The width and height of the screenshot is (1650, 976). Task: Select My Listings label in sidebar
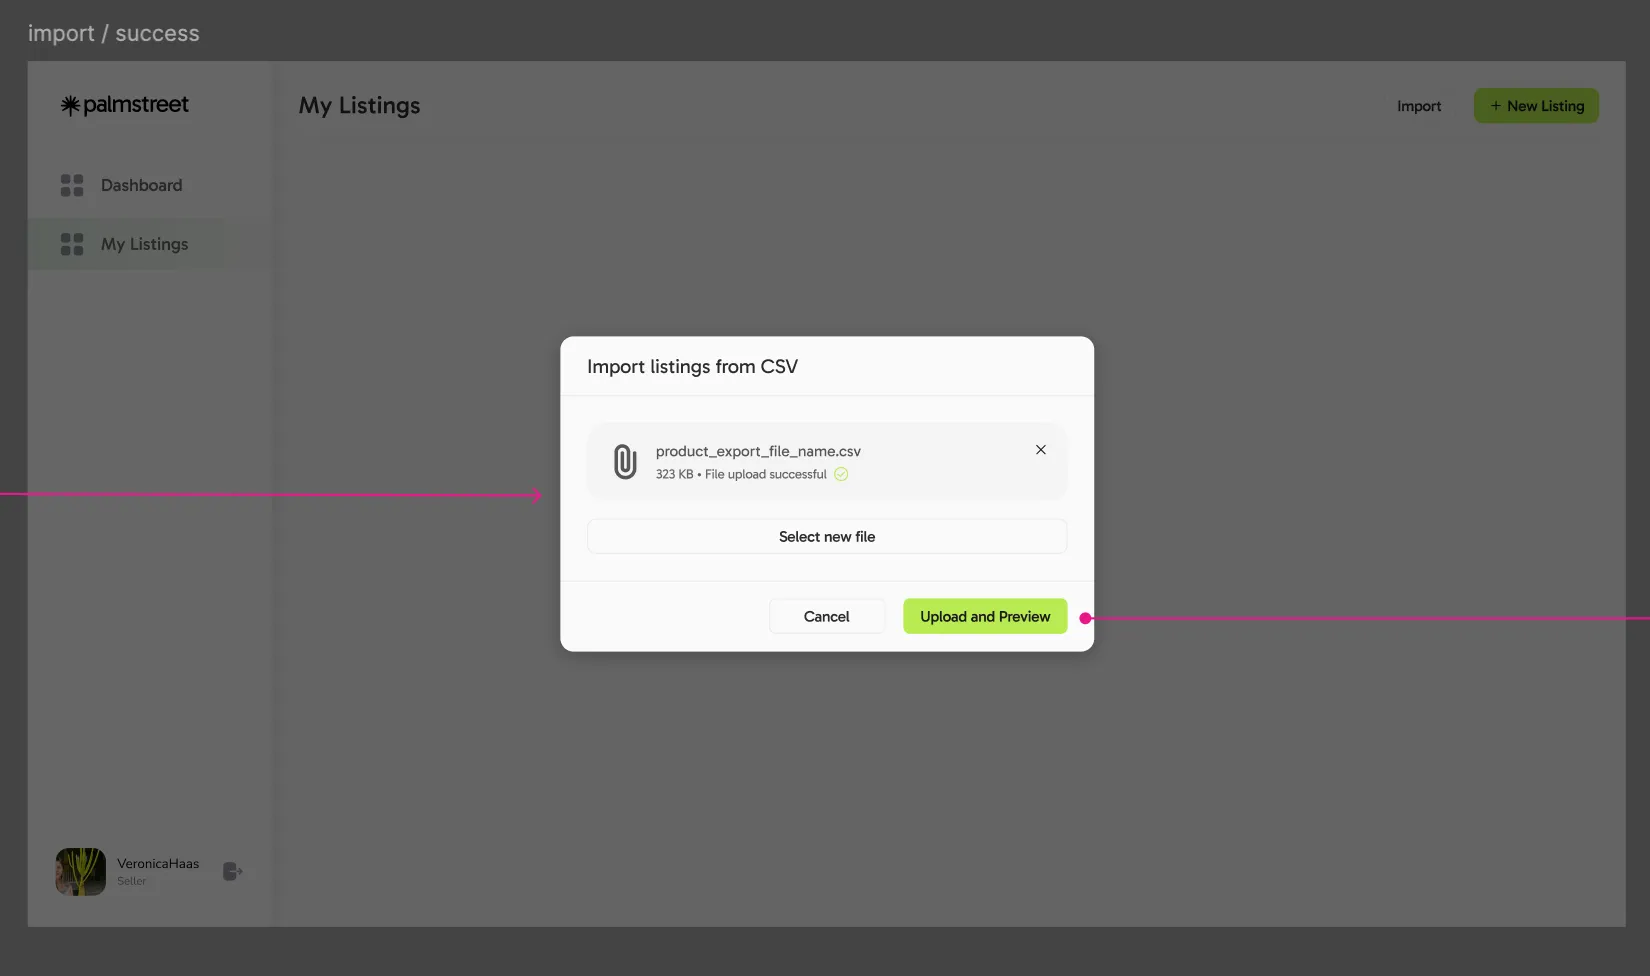144,244
